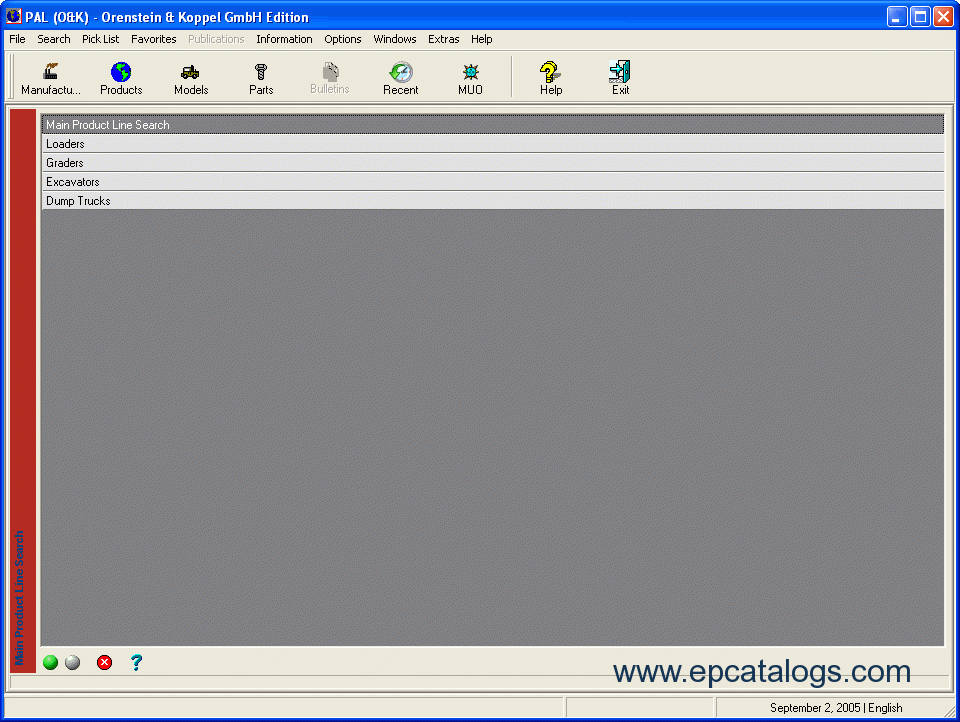The width and height of the screenshot is (960, 722).
Task: Click the disabled Bulletins icon
Action: tap(330, 78)
